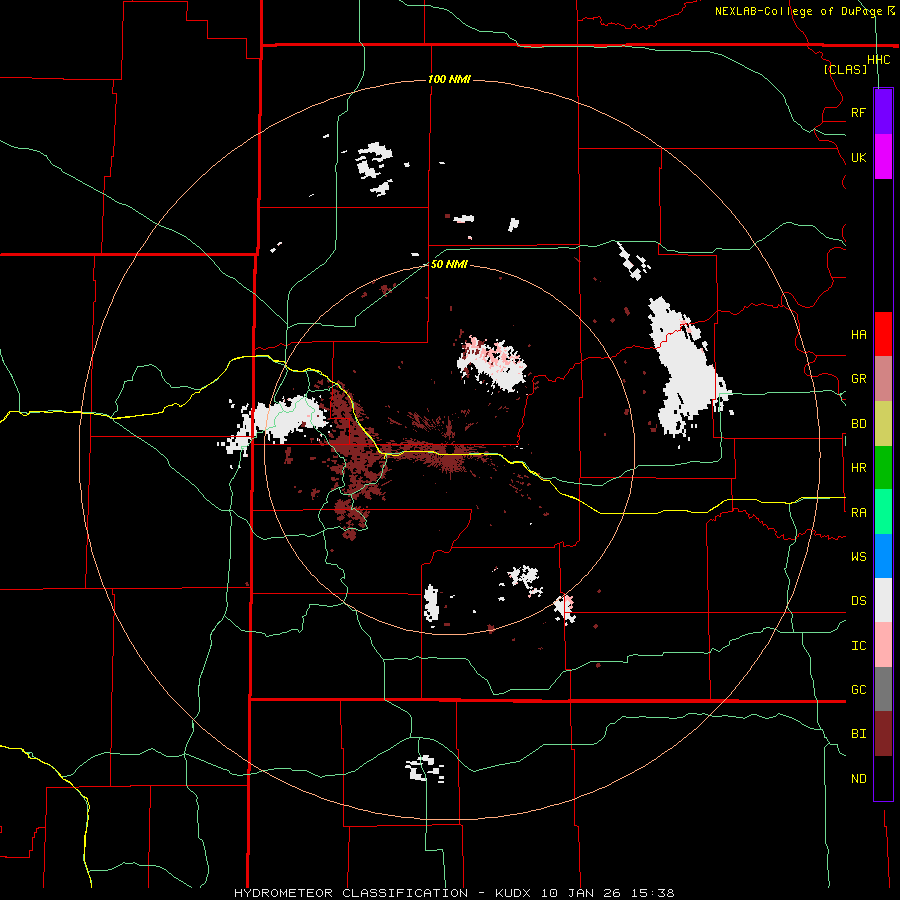The width and height of the screenshot is (900, 900).
Task: Click the HR green legend swatch
Action: coord(883,468)
